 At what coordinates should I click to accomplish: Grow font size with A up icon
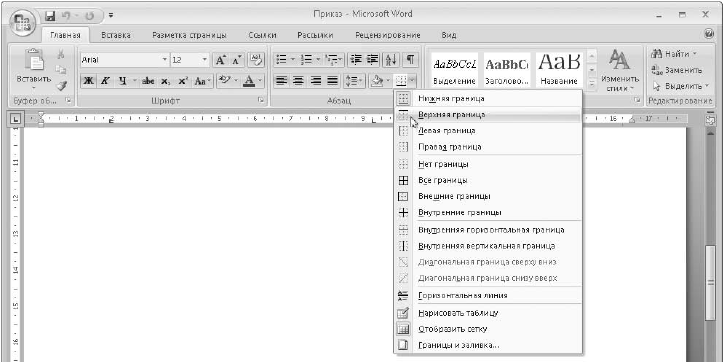(221, 60)
